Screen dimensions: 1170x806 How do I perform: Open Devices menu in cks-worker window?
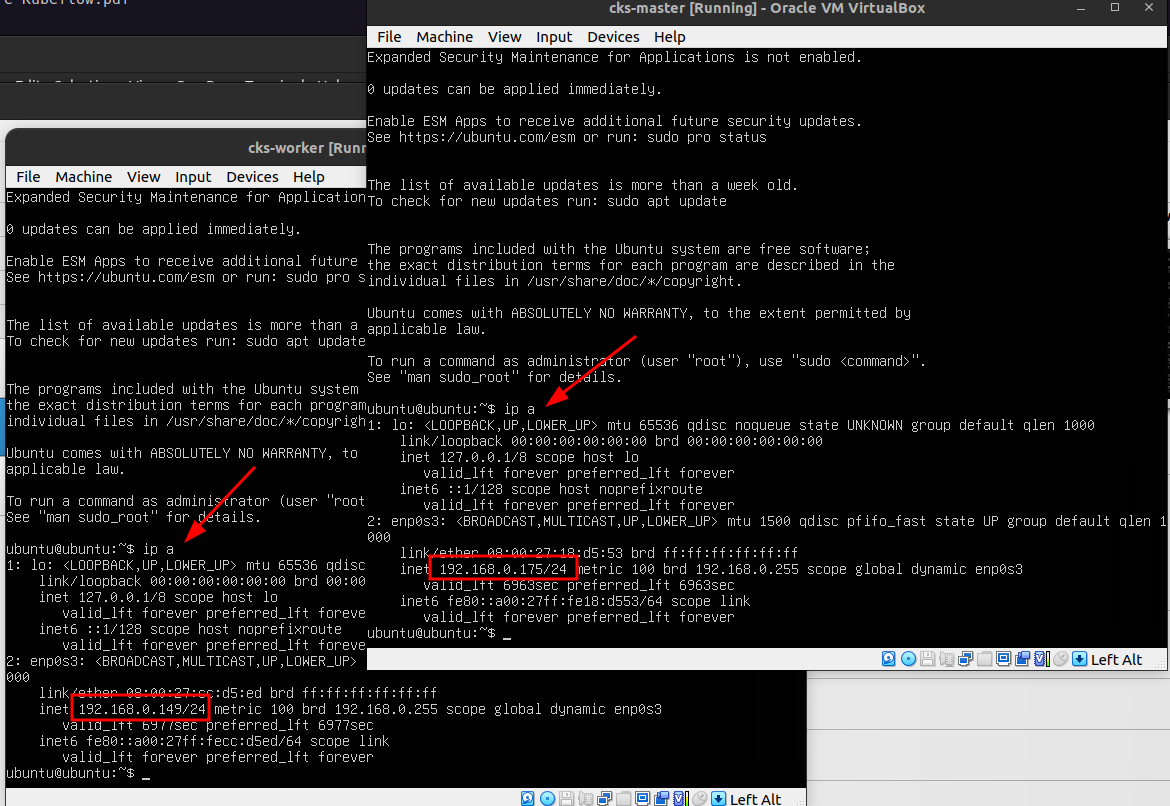[x=252, y=177]
